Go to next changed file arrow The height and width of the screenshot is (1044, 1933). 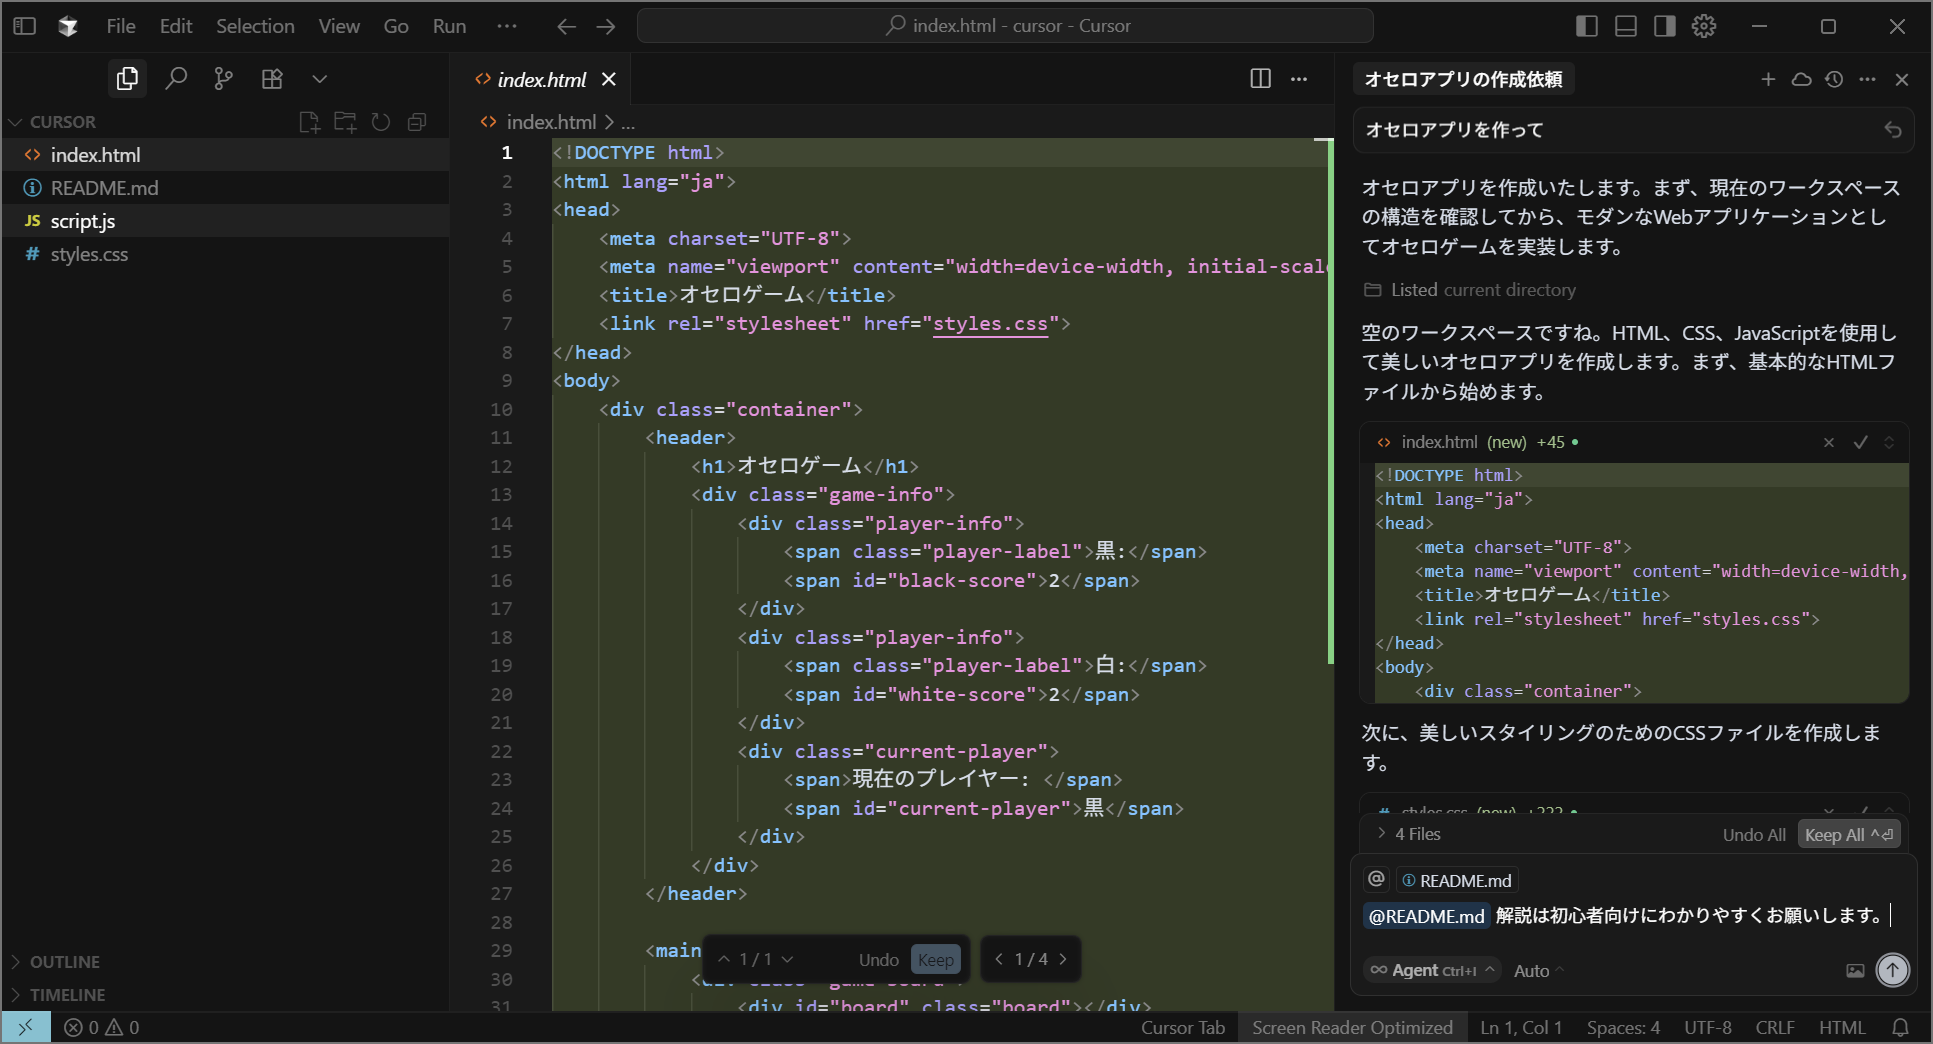point(1063,960)
